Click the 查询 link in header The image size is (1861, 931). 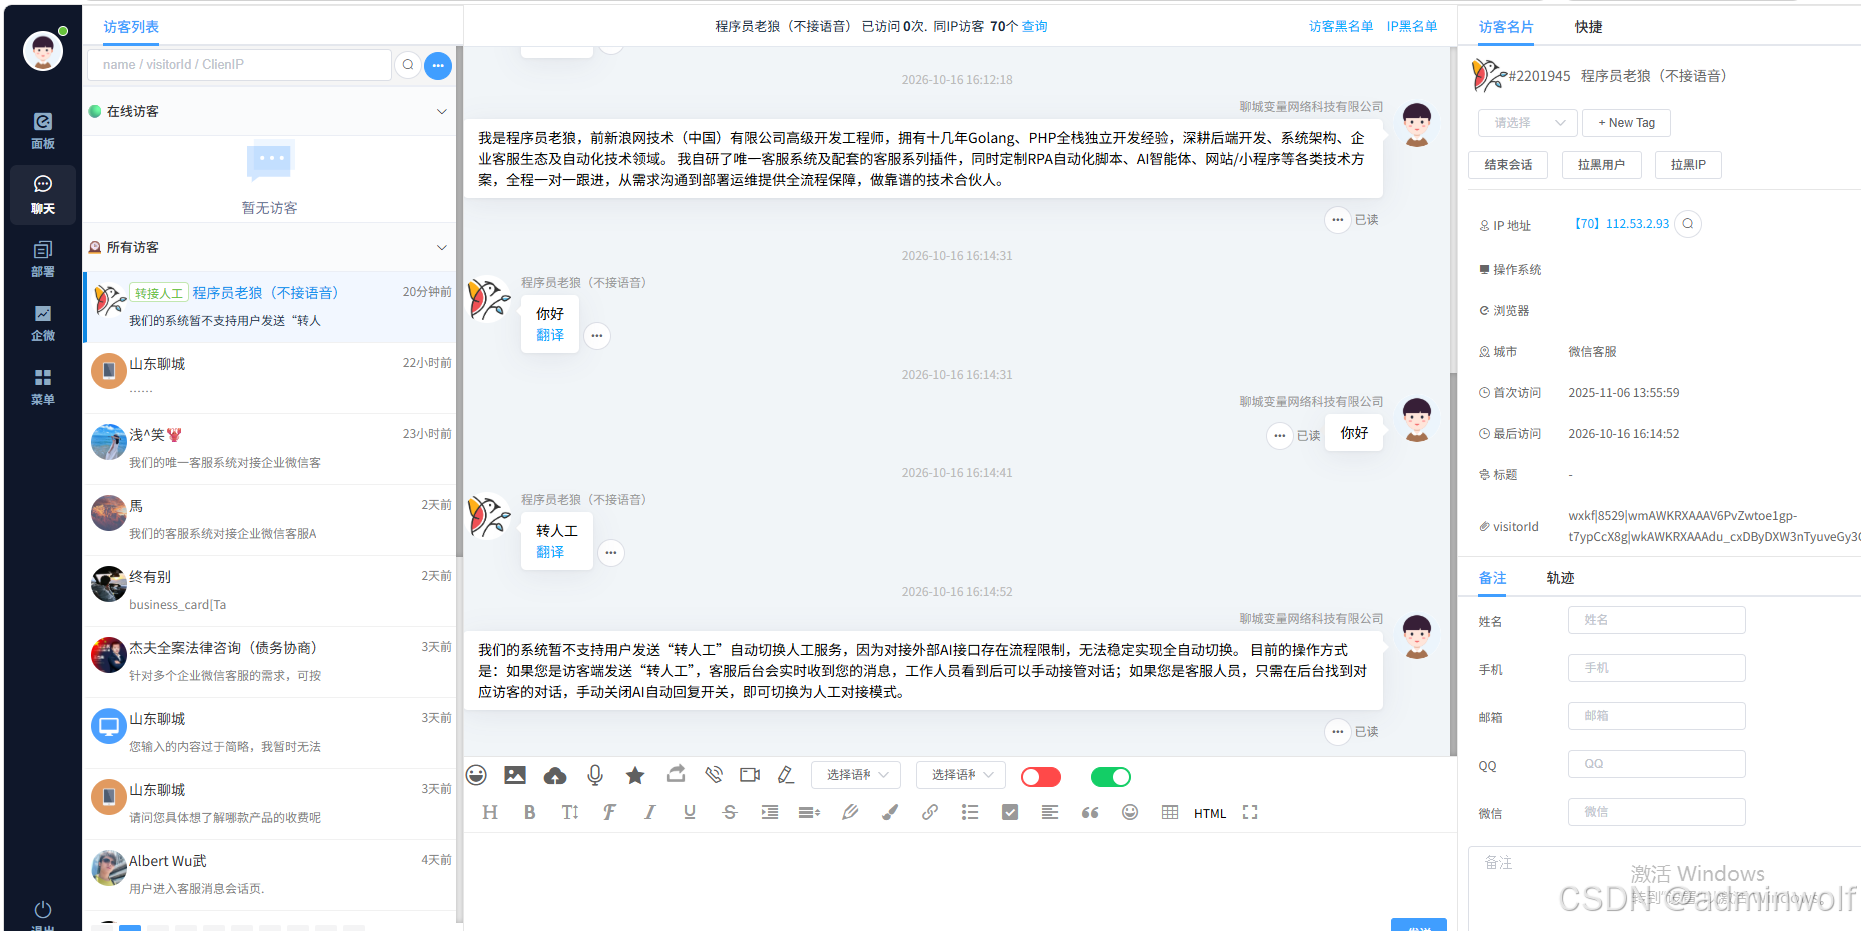click(1035, 27)
